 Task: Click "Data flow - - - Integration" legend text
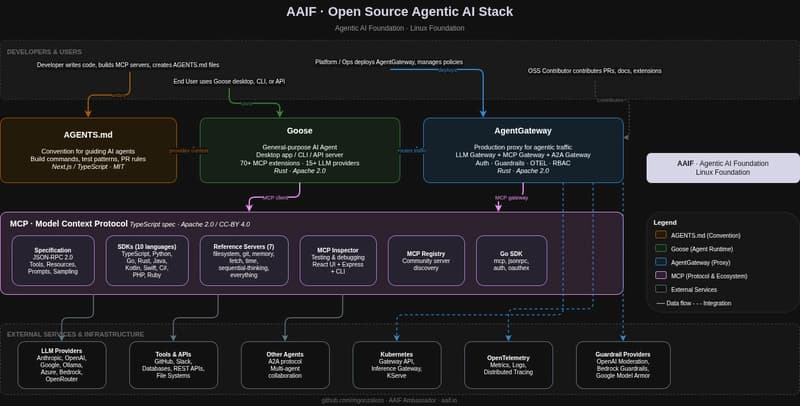point(694,303)
